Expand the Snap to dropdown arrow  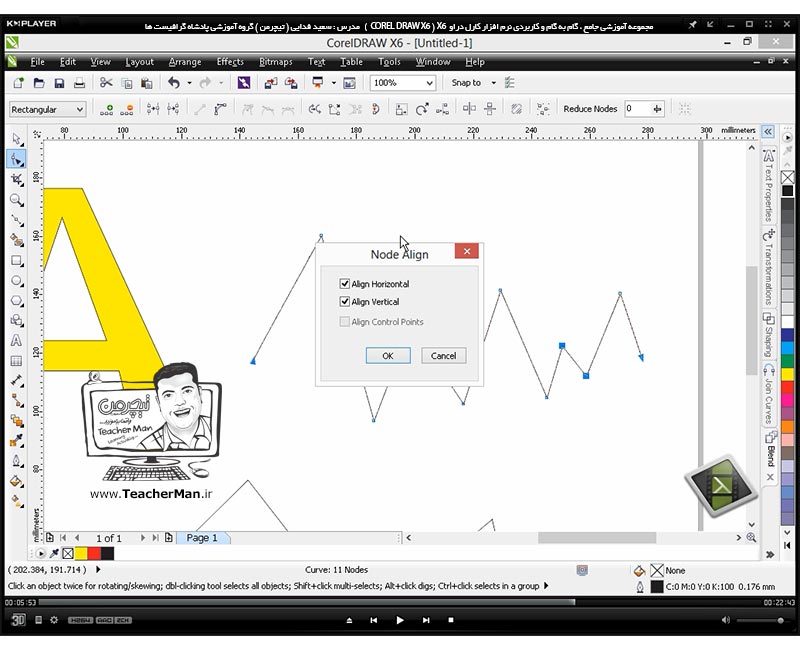point(493,83)
